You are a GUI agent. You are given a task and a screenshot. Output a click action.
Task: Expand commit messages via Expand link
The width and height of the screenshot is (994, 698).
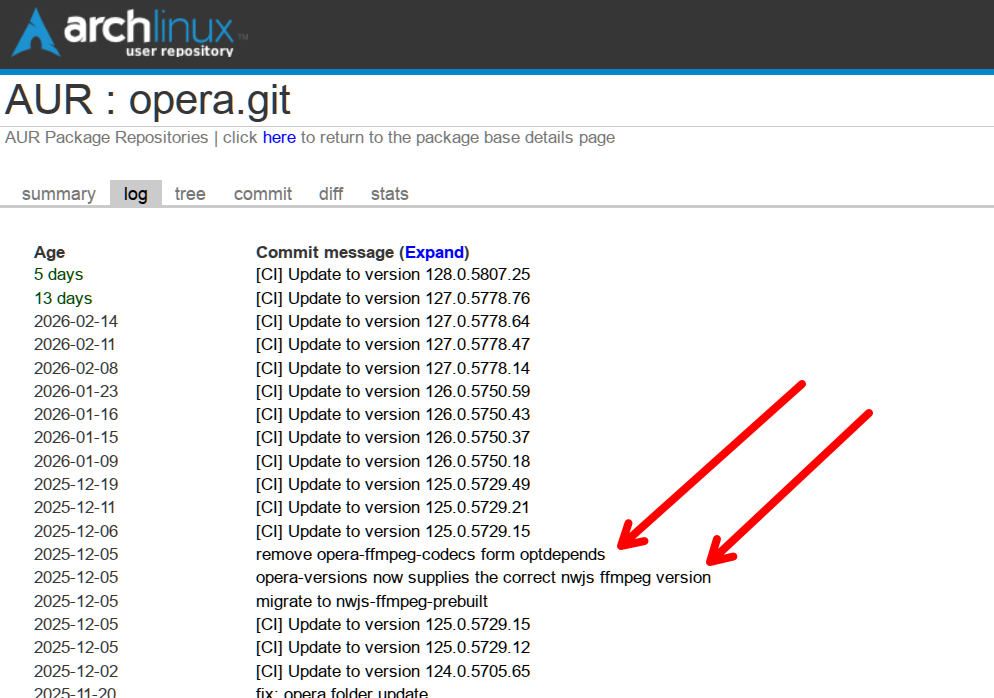[434, 252]
